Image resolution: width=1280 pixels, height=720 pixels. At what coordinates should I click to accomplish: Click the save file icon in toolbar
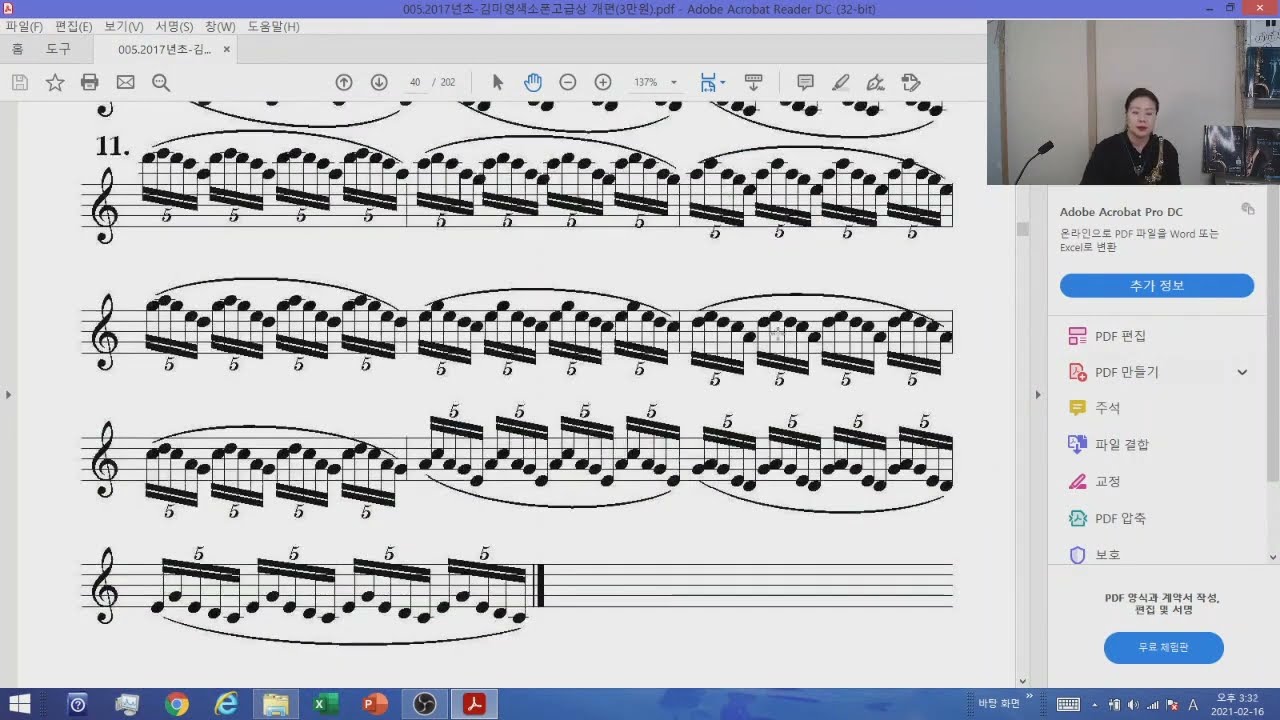(x=20, y=82)
